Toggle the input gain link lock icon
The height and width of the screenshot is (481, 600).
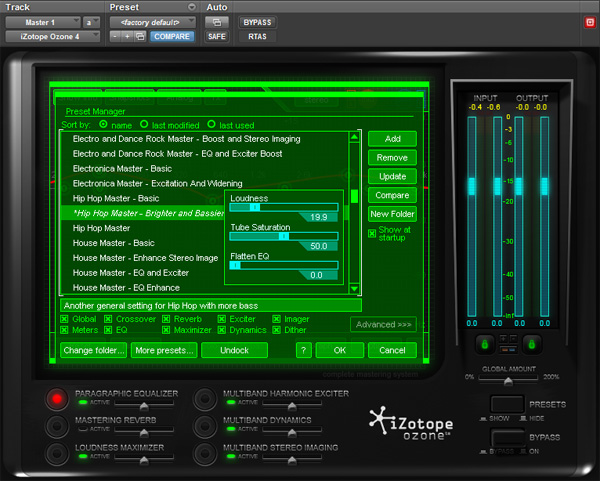pyautogui.click(x=484, y=344)
